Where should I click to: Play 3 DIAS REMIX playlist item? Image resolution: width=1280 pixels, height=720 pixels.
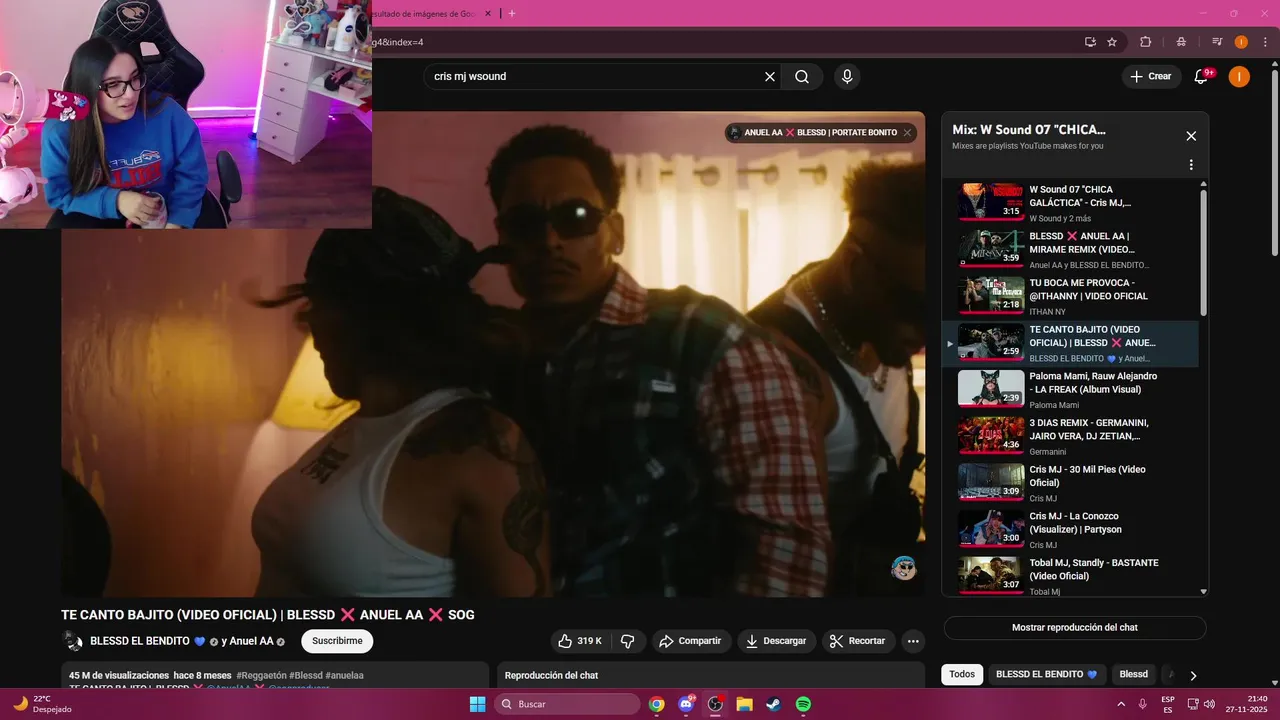point(1070,436)
